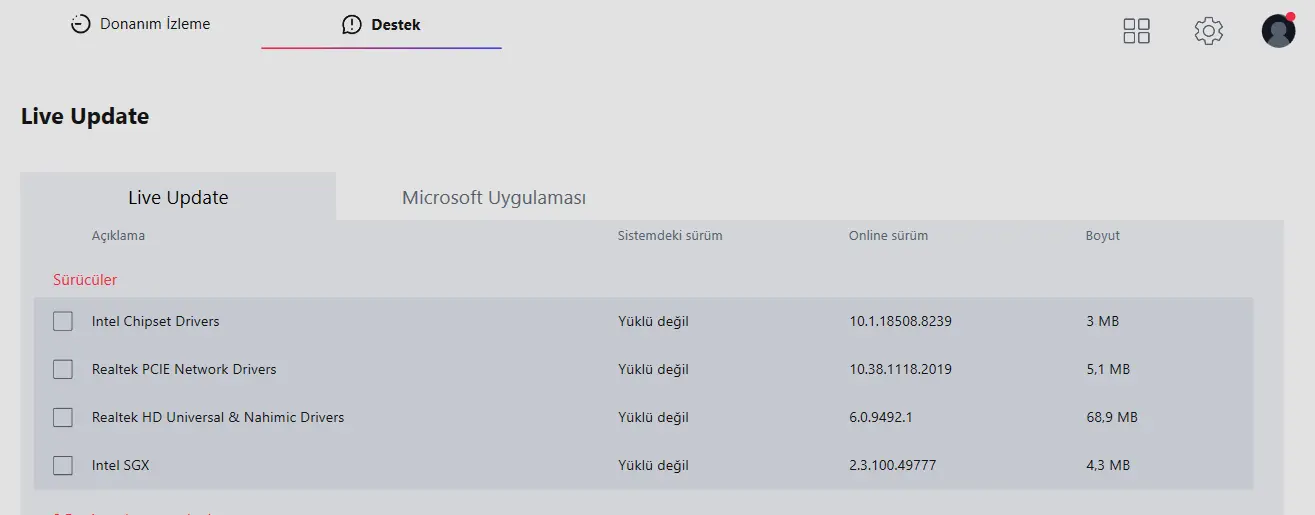Click version 6.0.9492.1
This screenshot has height=515, width=1315.
point(880,417)
